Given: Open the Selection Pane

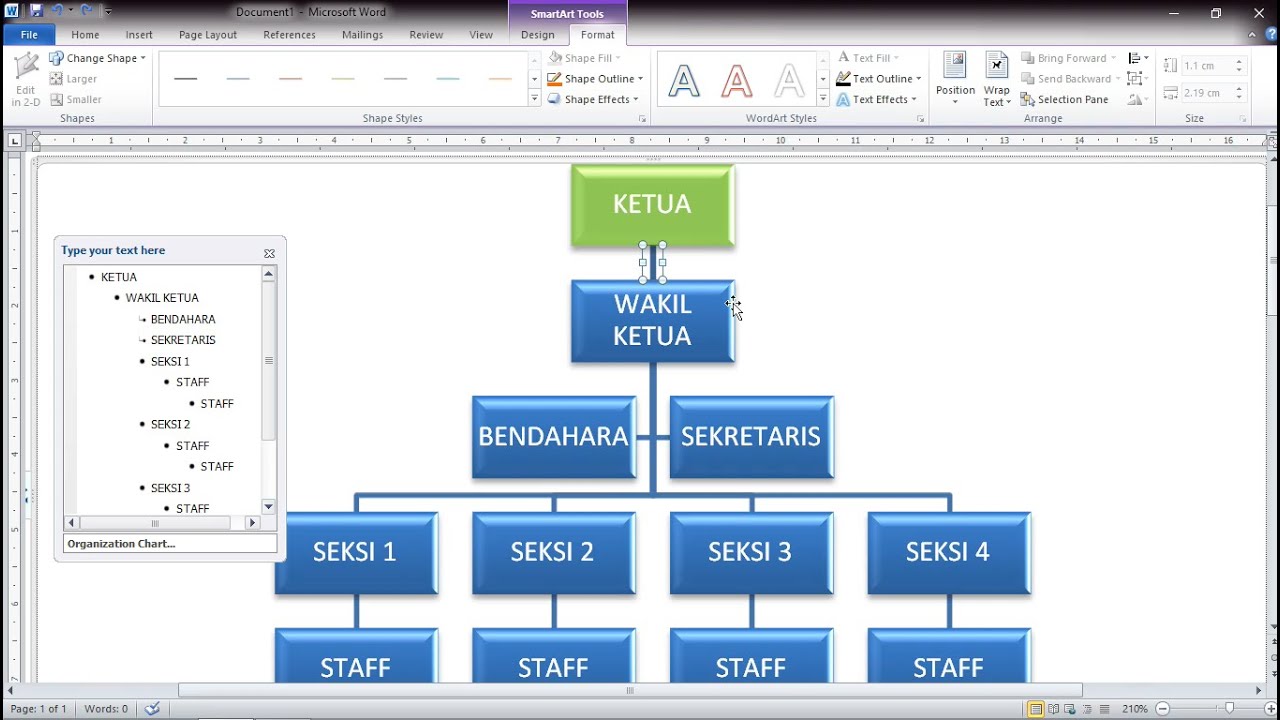Looking at the screenshot, I should pos(1064,99).
